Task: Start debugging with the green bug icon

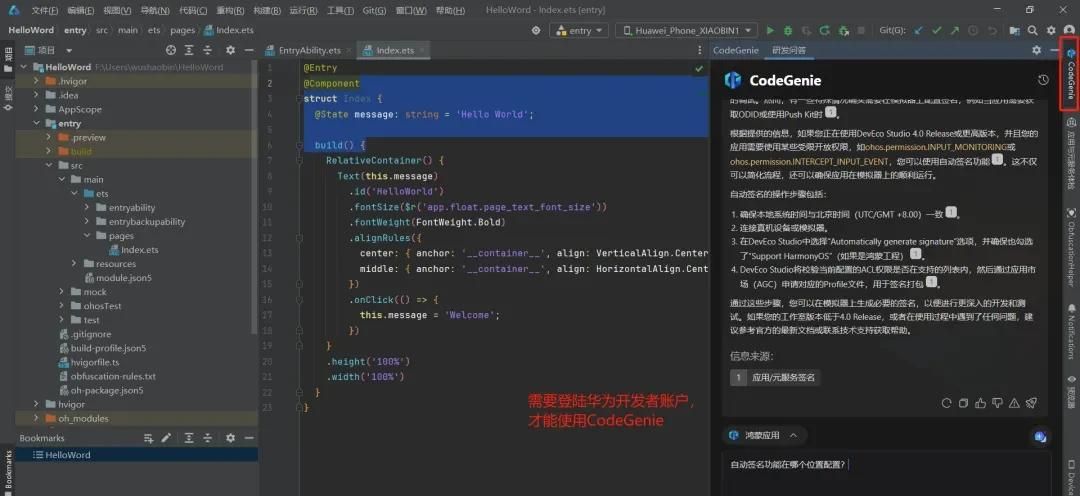Action: point(788,30)
